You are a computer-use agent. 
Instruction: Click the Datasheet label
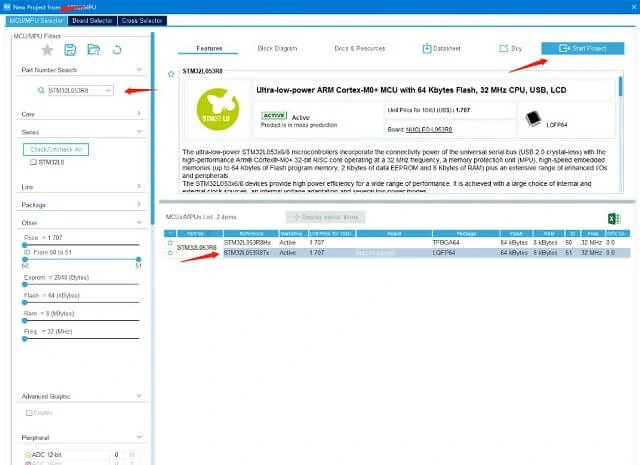pos(447,48)
